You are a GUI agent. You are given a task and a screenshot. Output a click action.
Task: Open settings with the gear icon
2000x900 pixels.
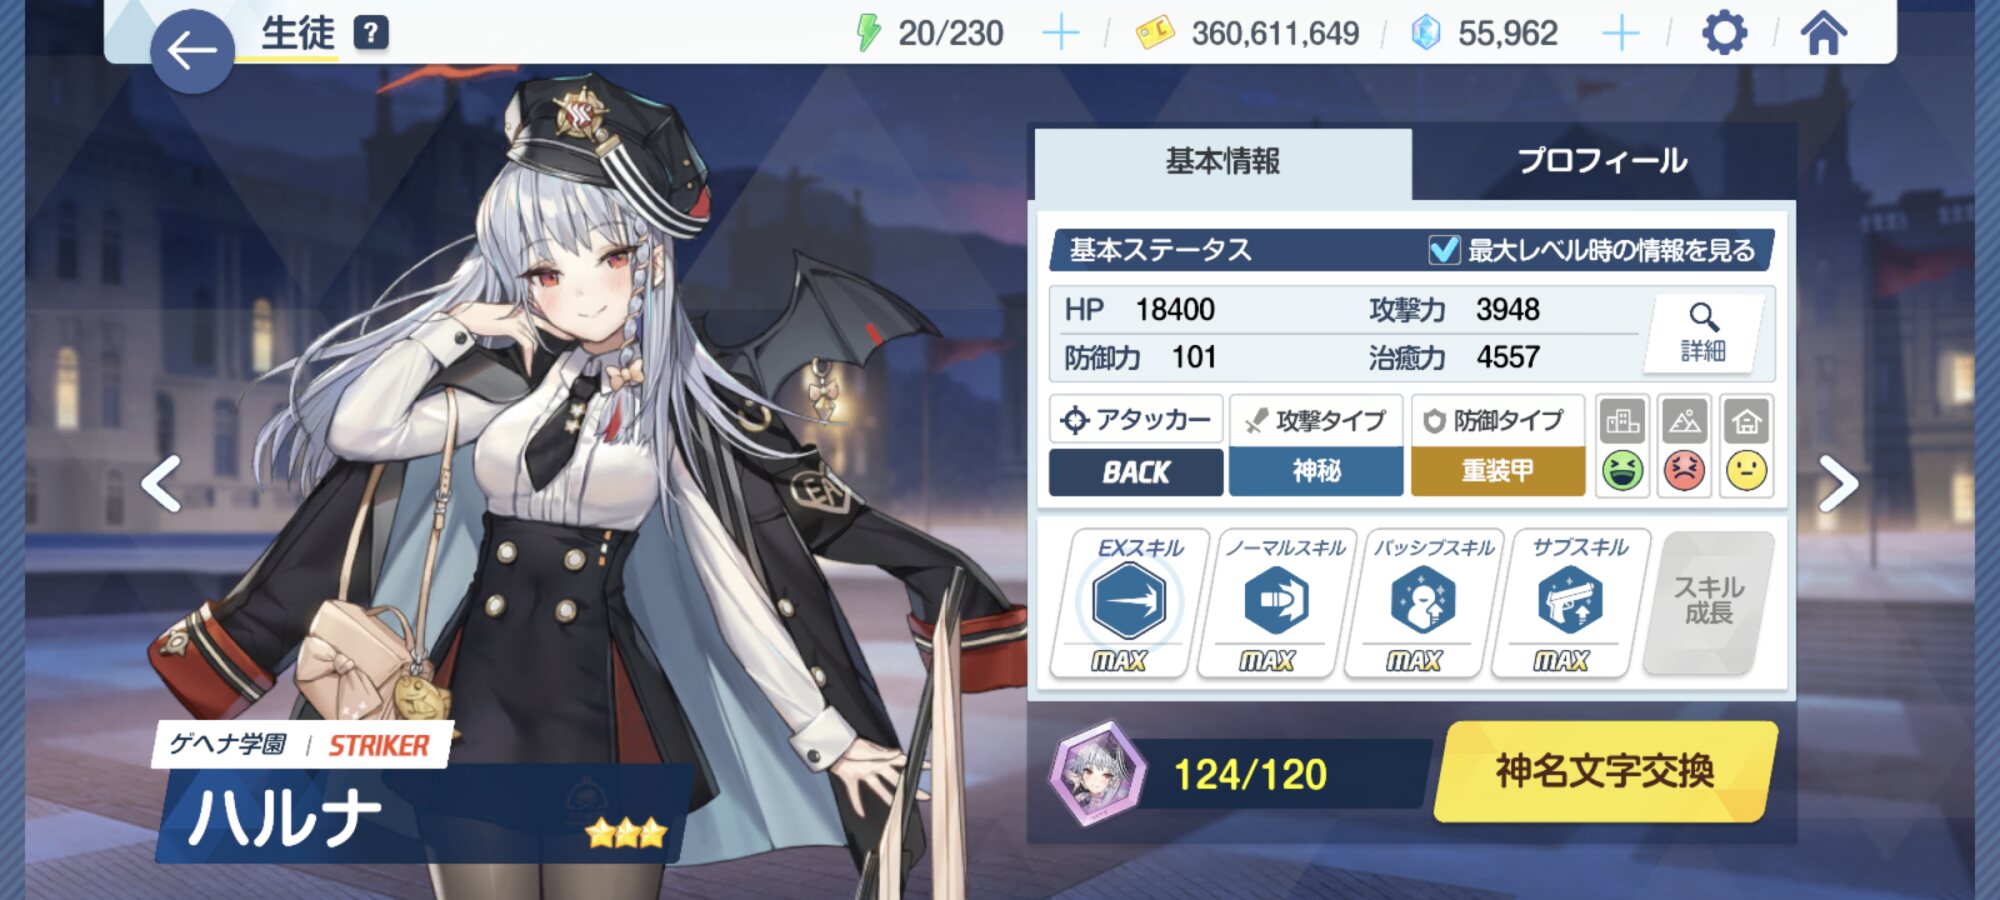point(1725,33)
